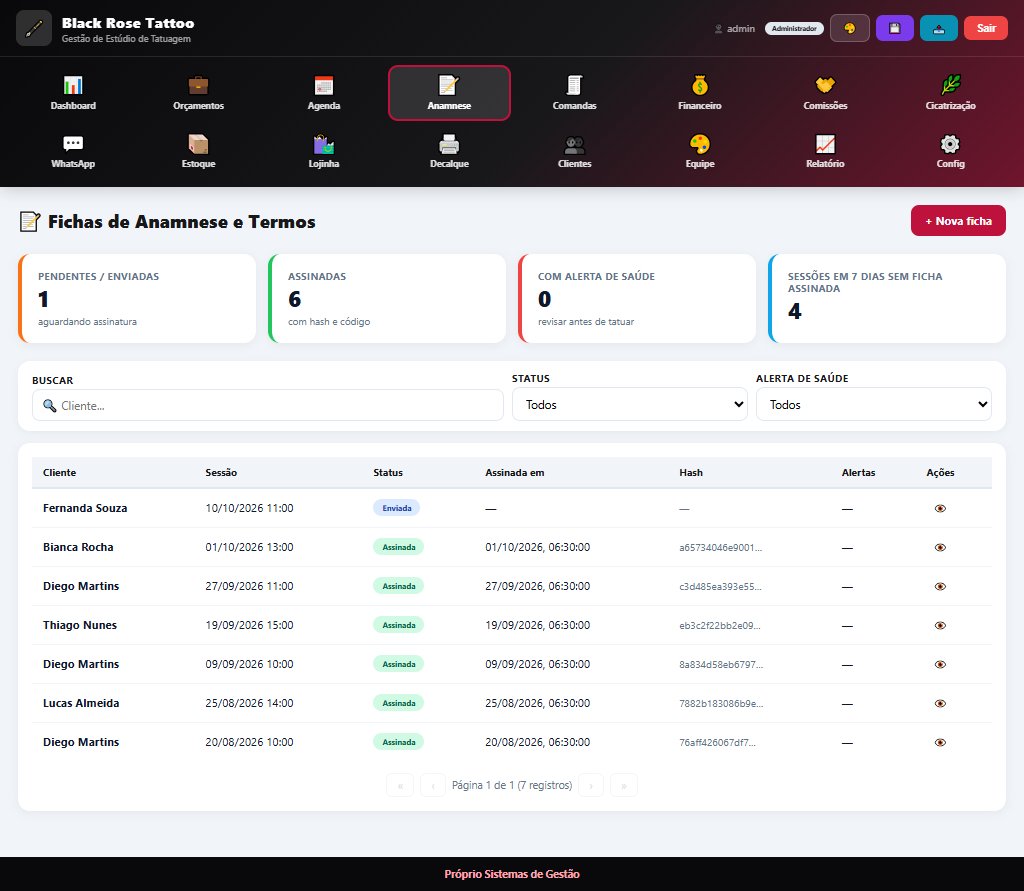Click the Black Rose Tattoo logo icon
1024x891 pixels.
[34, 28]
